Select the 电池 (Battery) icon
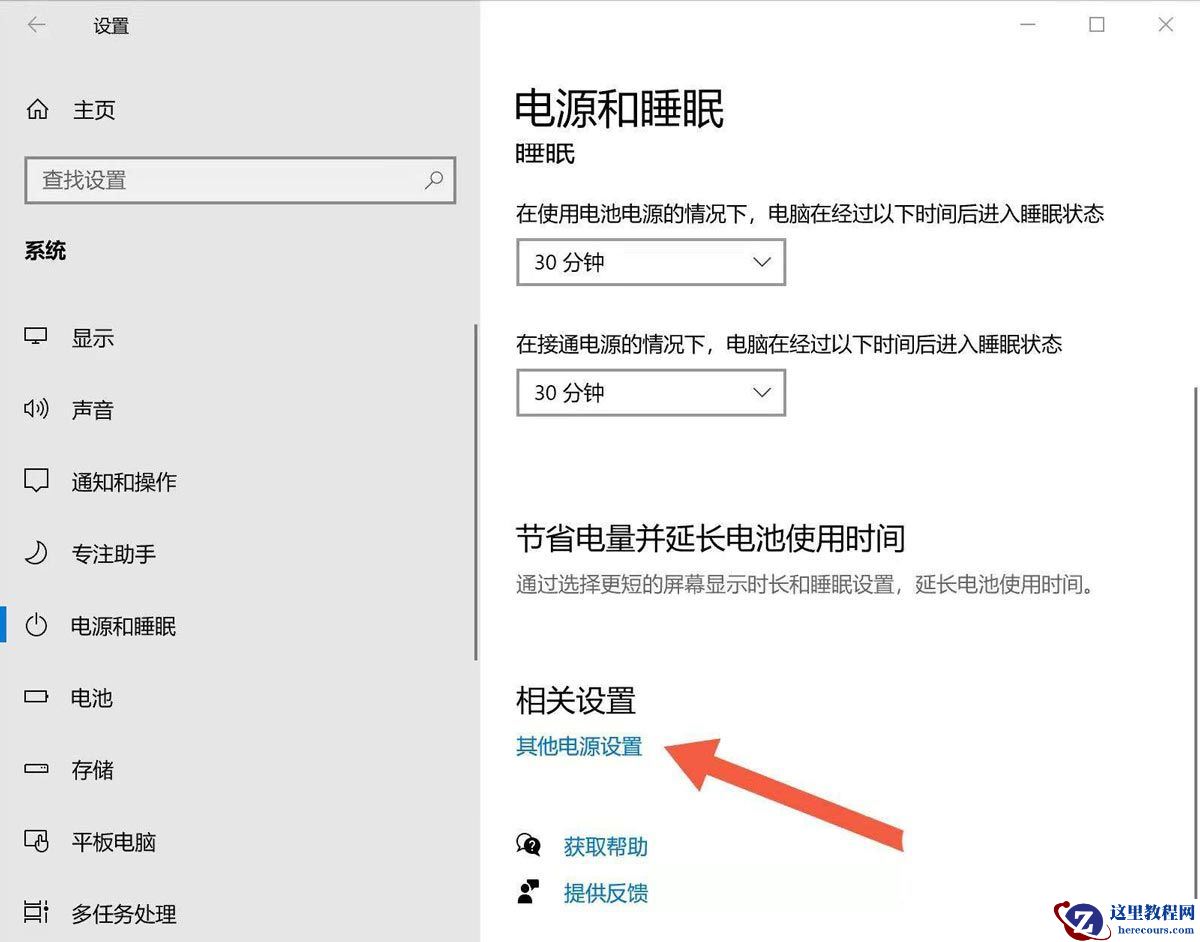 (35, 698)
